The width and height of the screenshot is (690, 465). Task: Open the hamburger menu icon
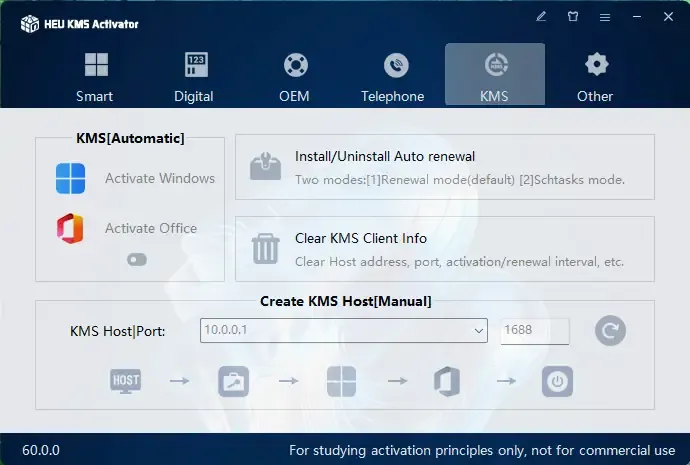pyautogui.click(x=605, y=17)
